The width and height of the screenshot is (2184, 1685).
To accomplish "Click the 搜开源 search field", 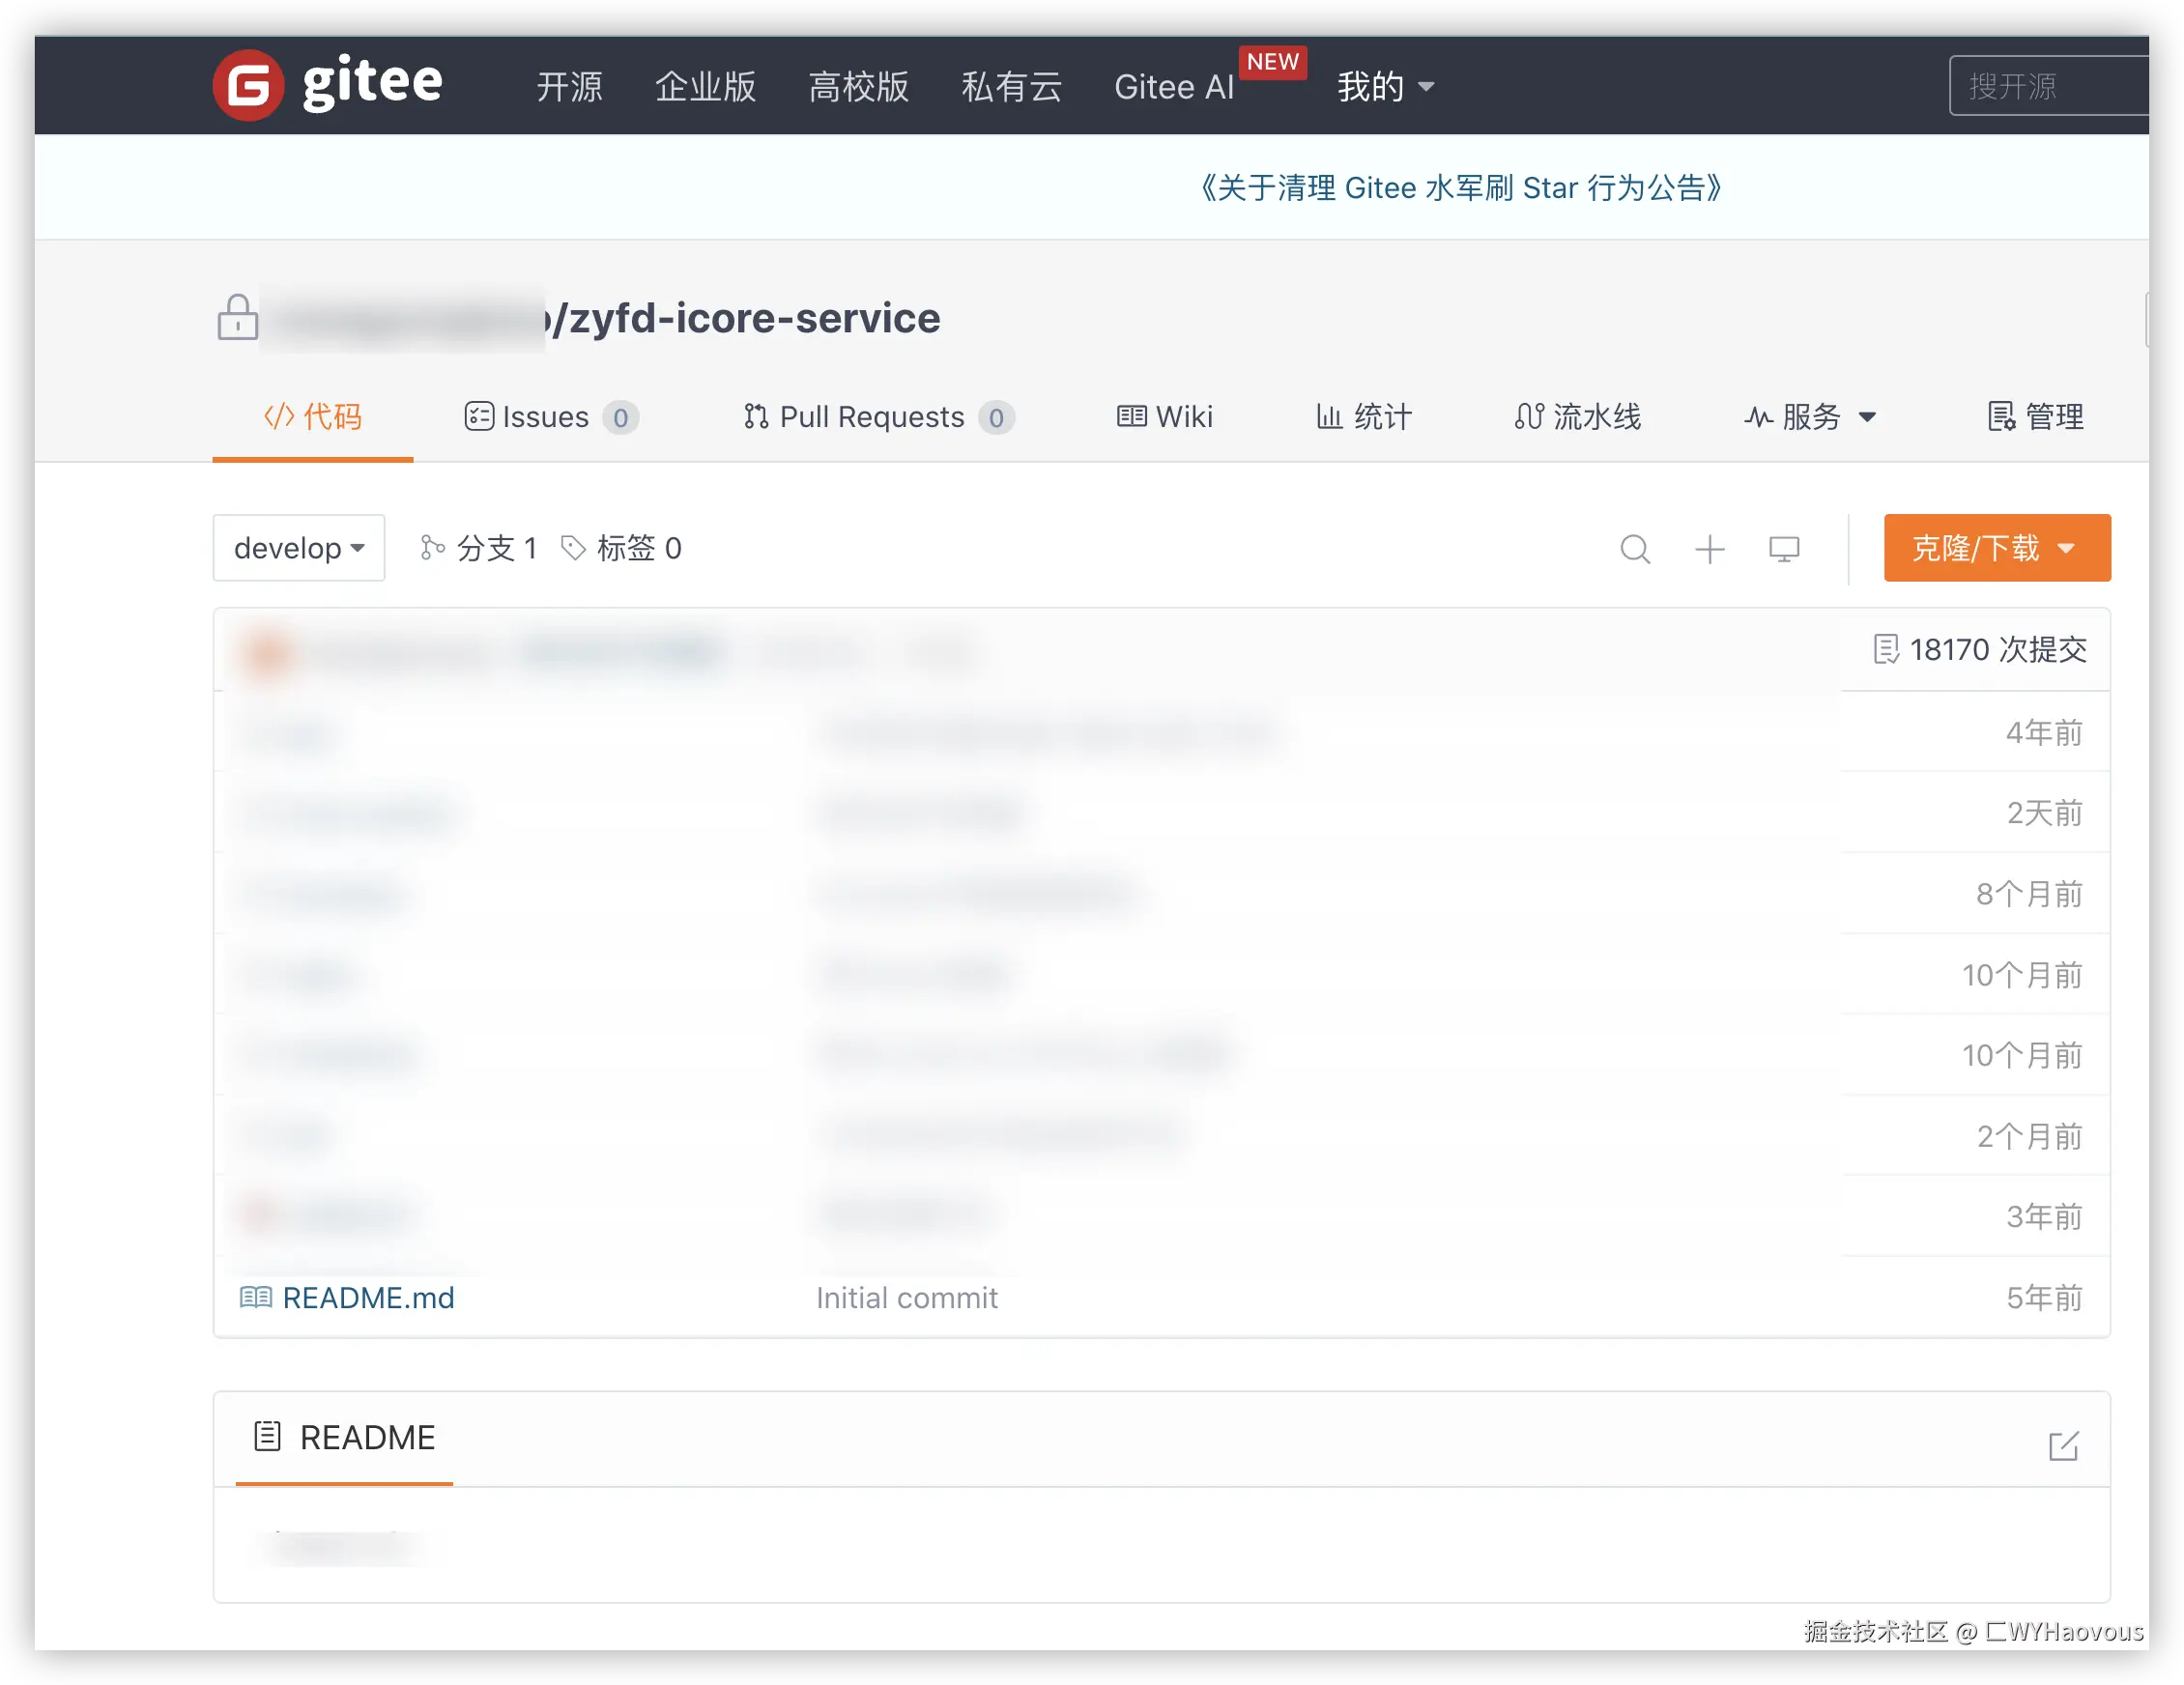I will point(2045,87).
